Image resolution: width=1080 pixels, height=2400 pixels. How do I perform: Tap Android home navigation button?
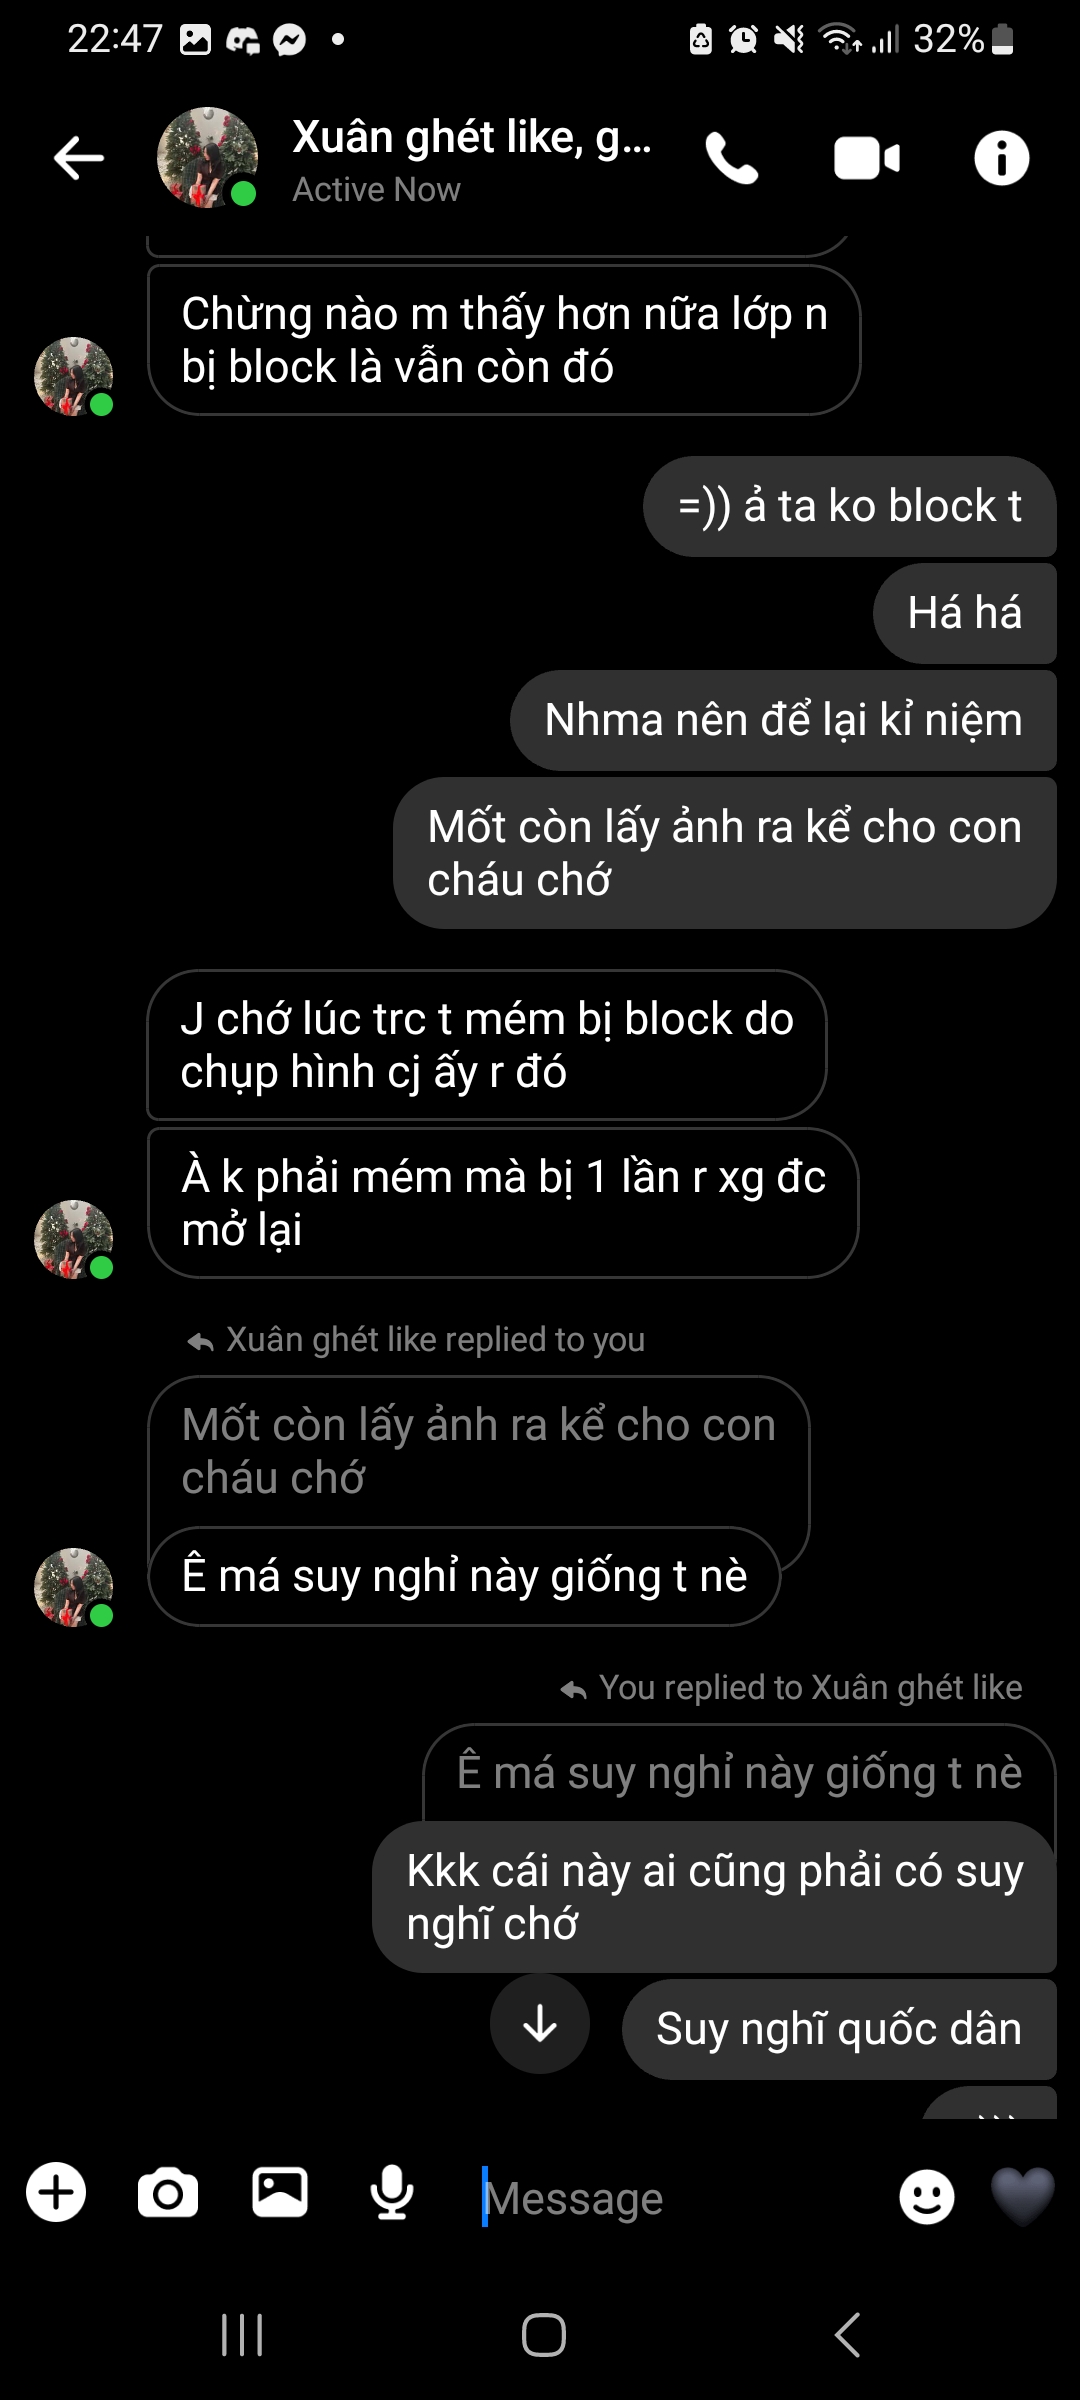point(544,2335)
